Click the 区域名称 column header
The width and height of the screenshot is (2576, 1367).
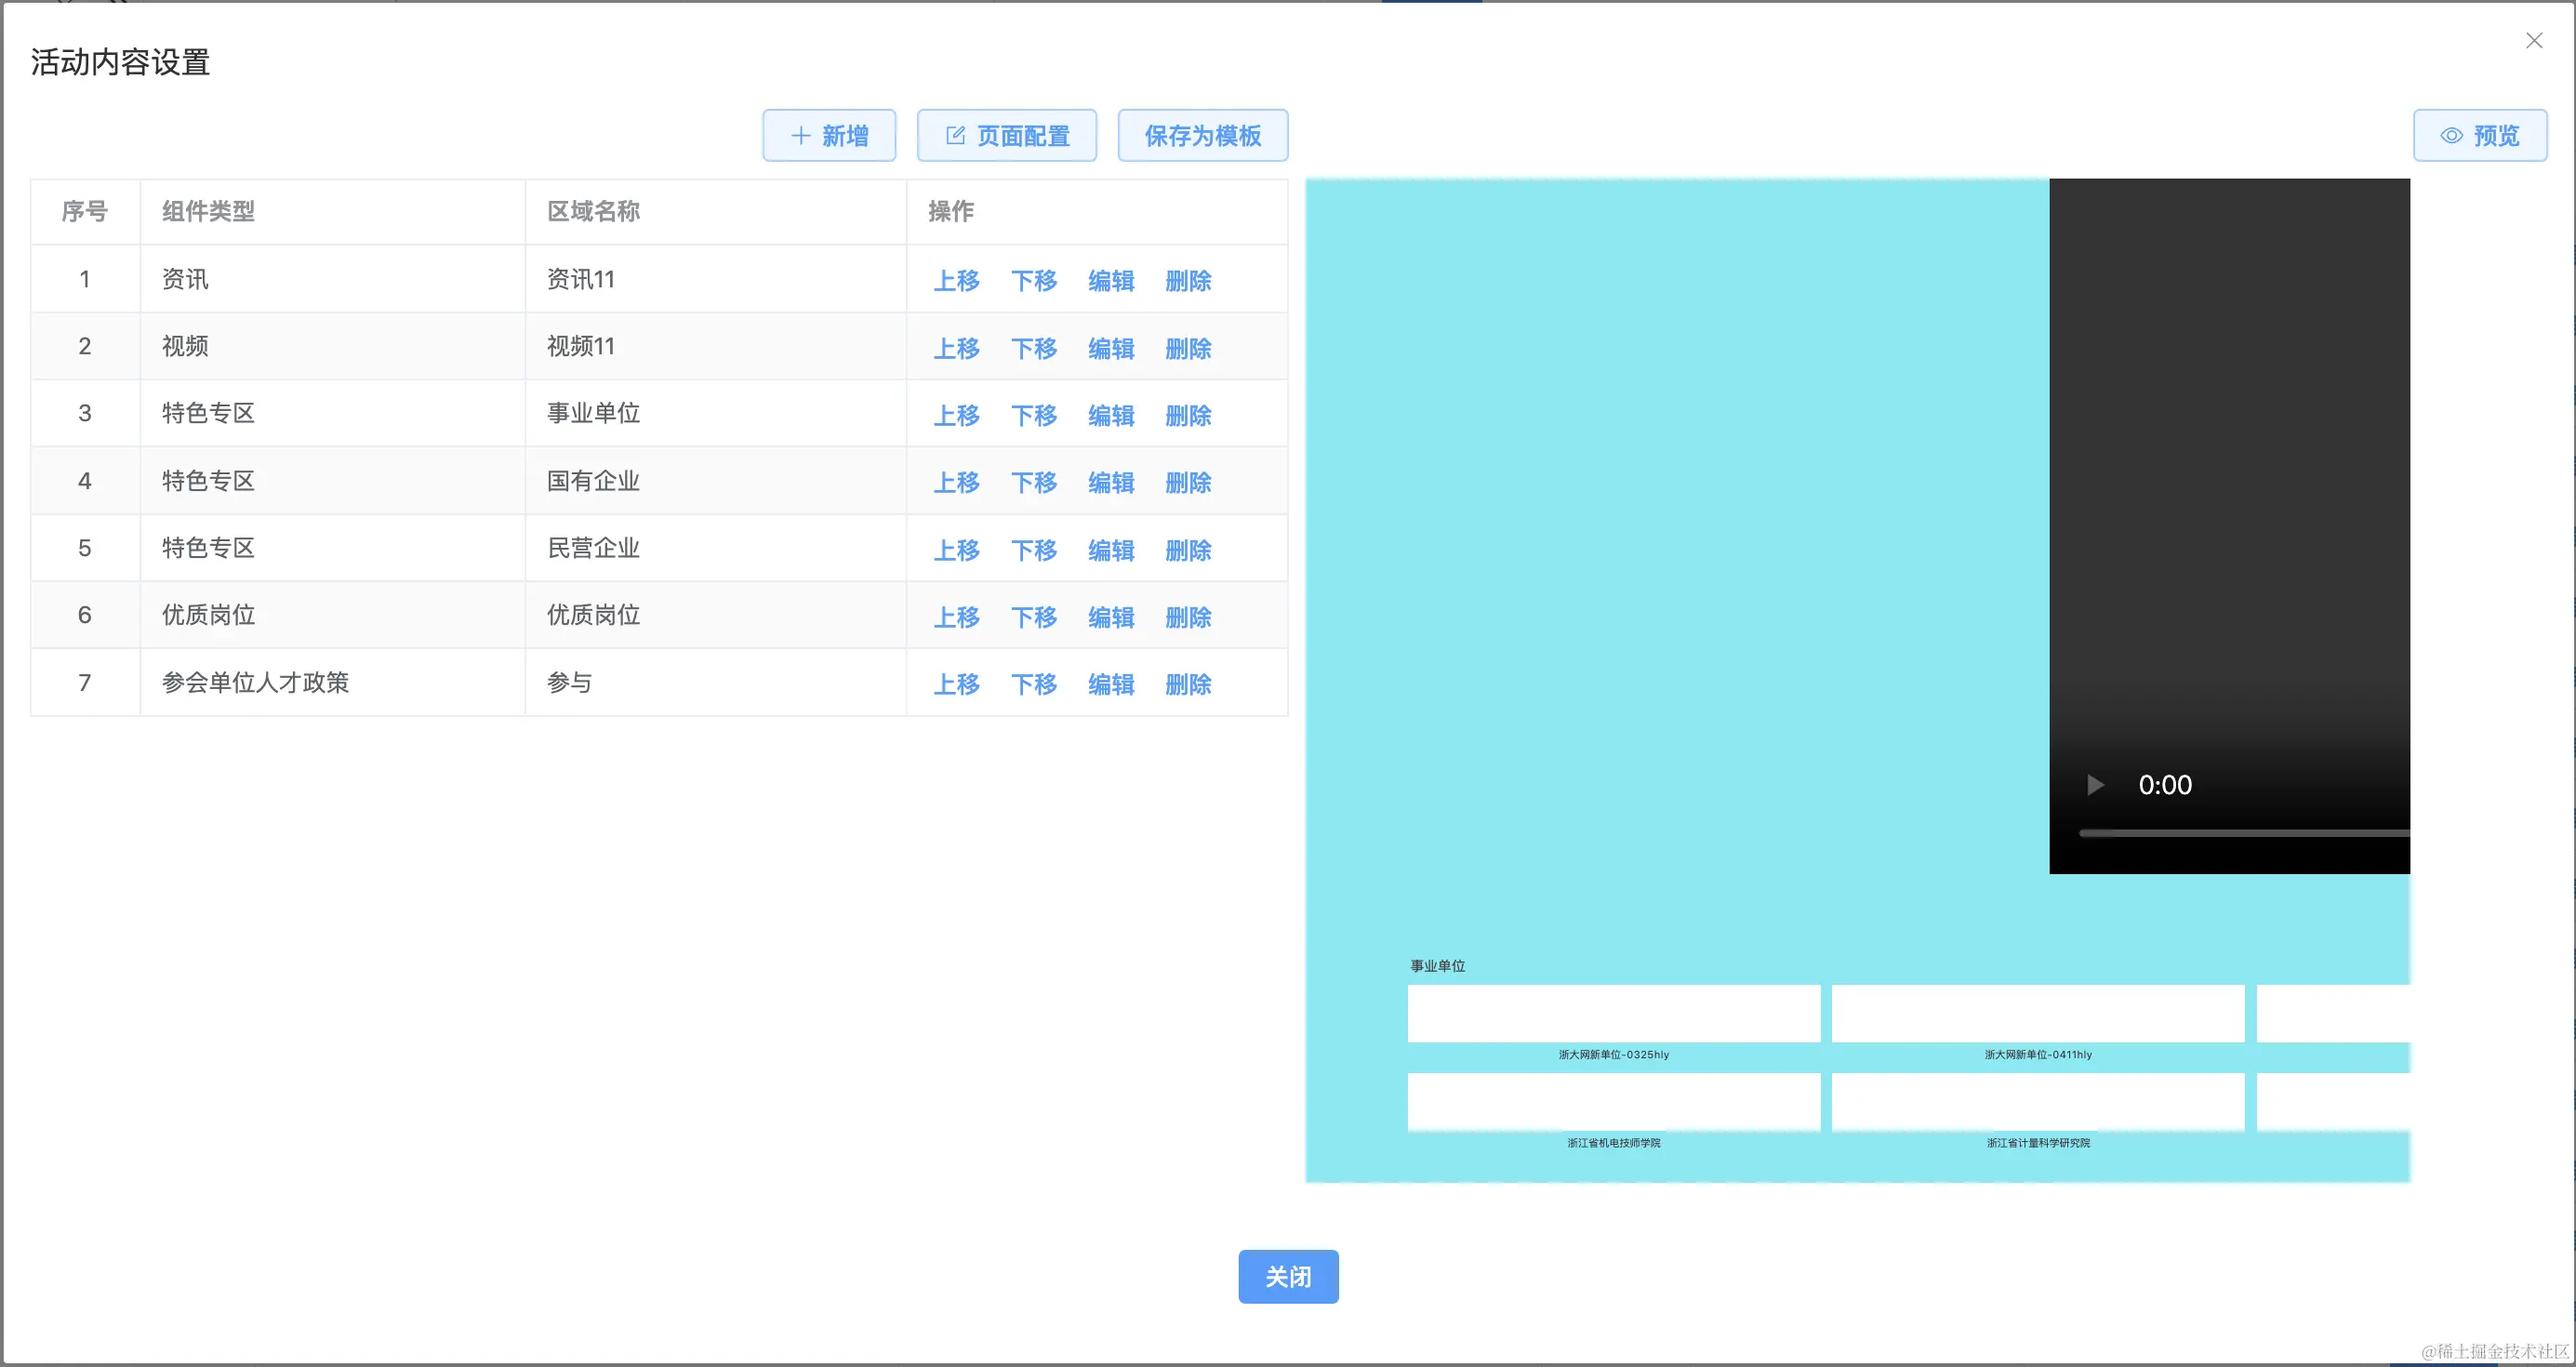pos(593,211)
